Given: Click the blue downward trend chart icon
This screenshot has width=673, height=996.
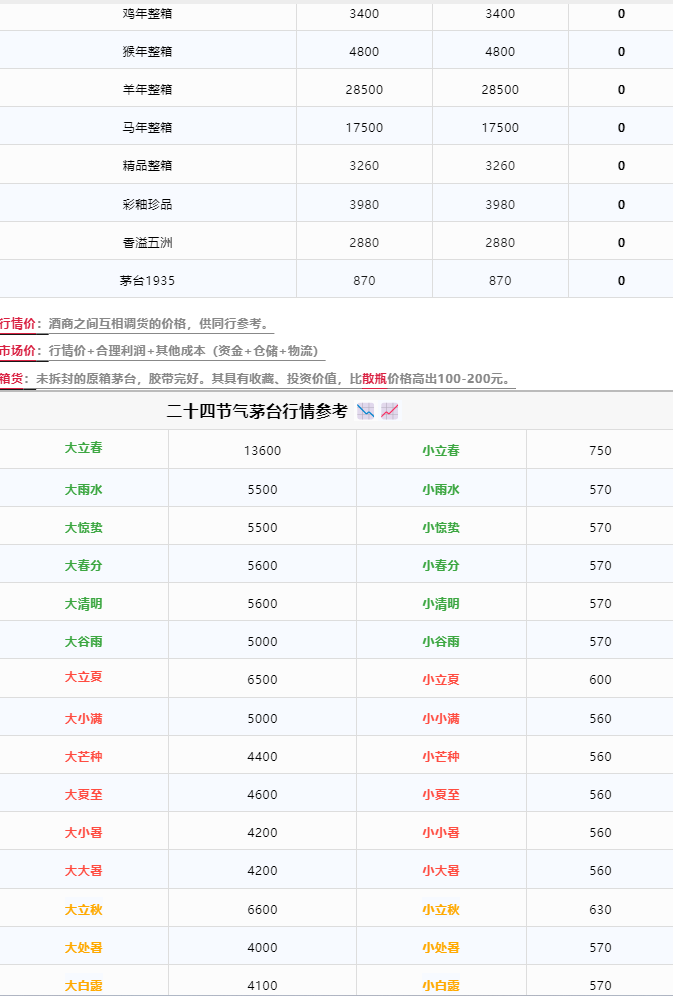Looking at the screenshot, I should click(x=366, y=412).
